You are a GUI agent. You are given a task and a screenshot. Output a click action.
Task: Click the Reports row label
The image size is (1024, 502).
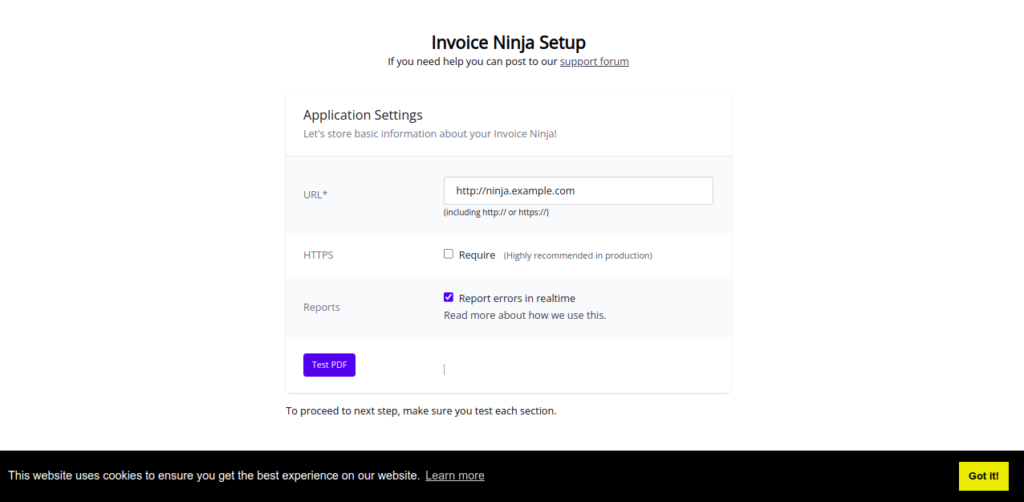point(321,307)
